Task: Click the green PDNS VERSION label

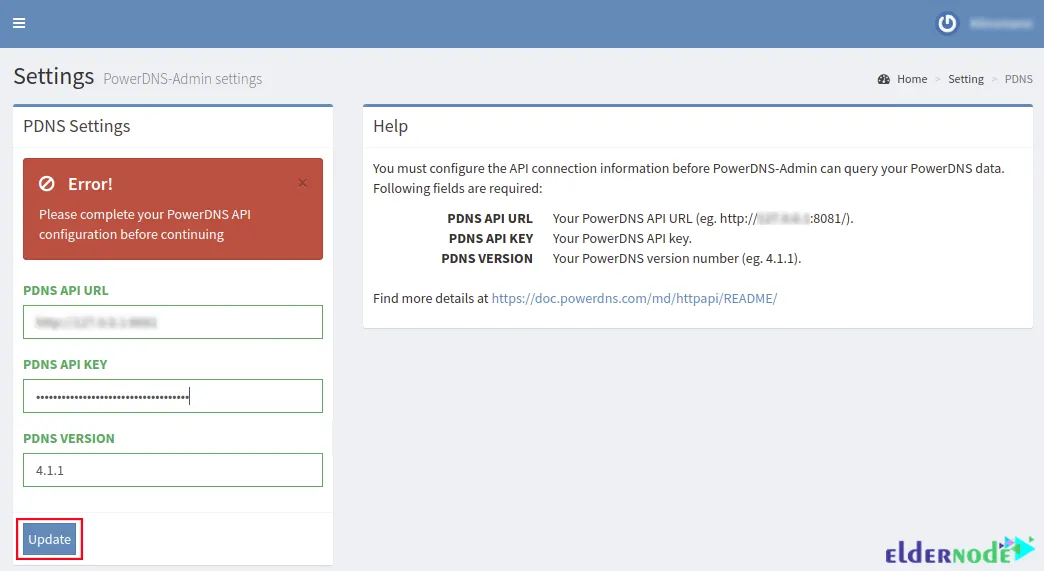Action: [x=69, y=439]
